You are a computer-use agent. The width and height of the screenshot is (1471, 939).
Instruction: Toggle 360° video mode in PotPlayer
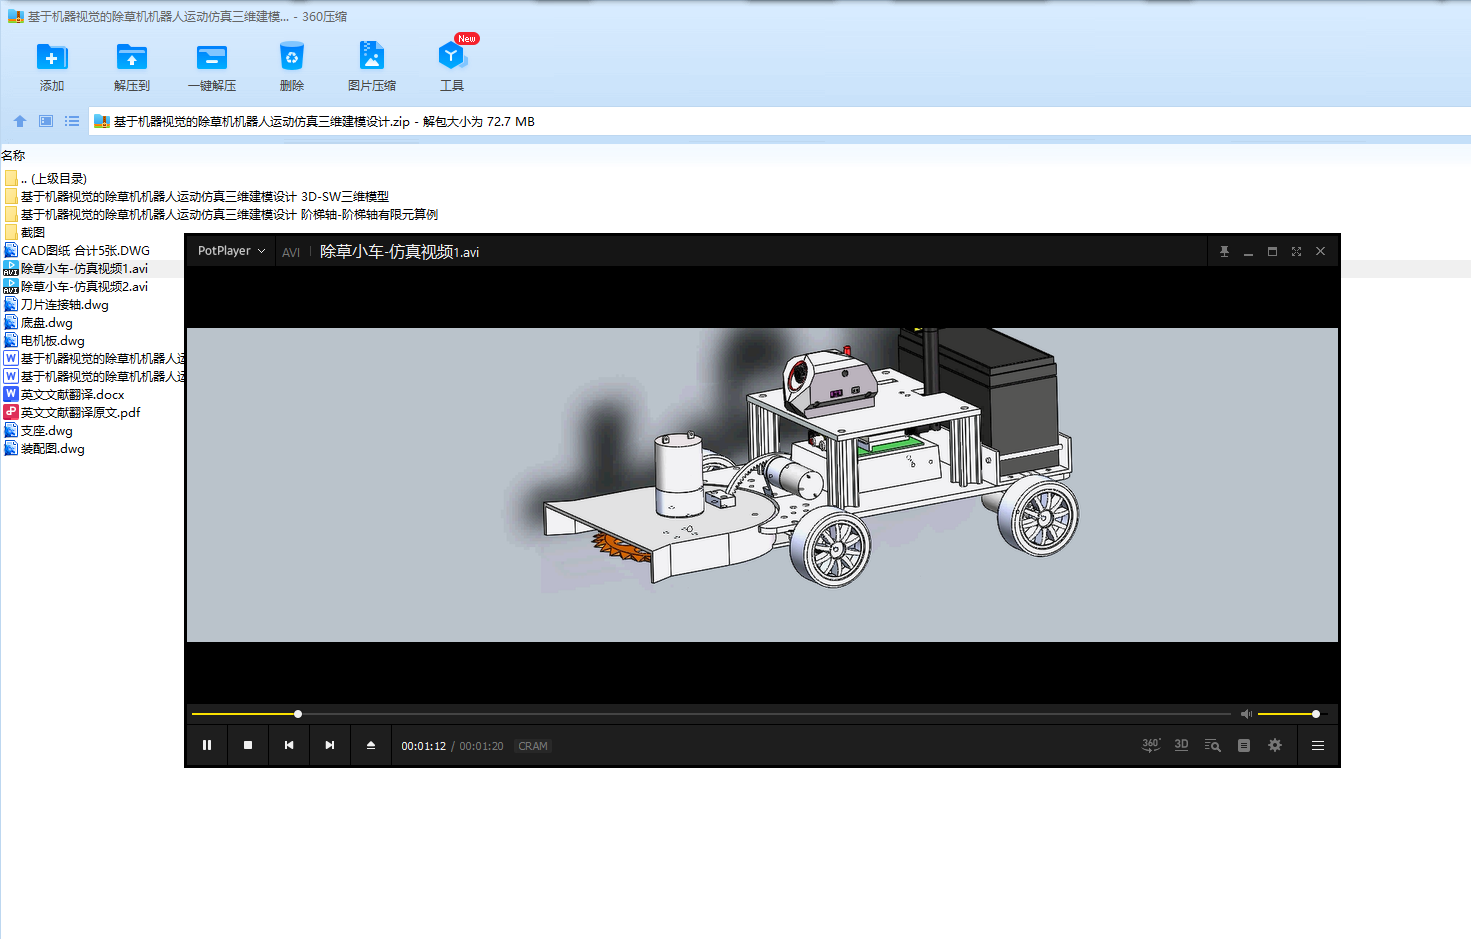(1151, 745)
